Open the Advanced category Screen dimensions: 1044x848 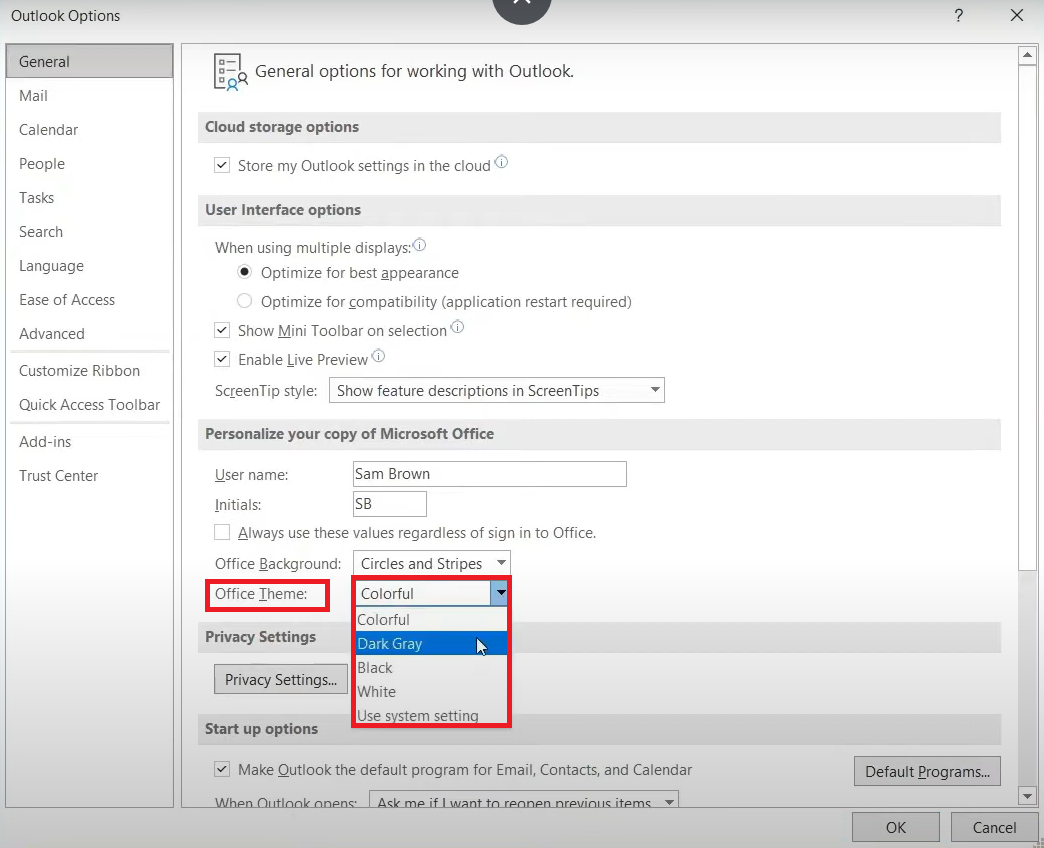point(89,333)
